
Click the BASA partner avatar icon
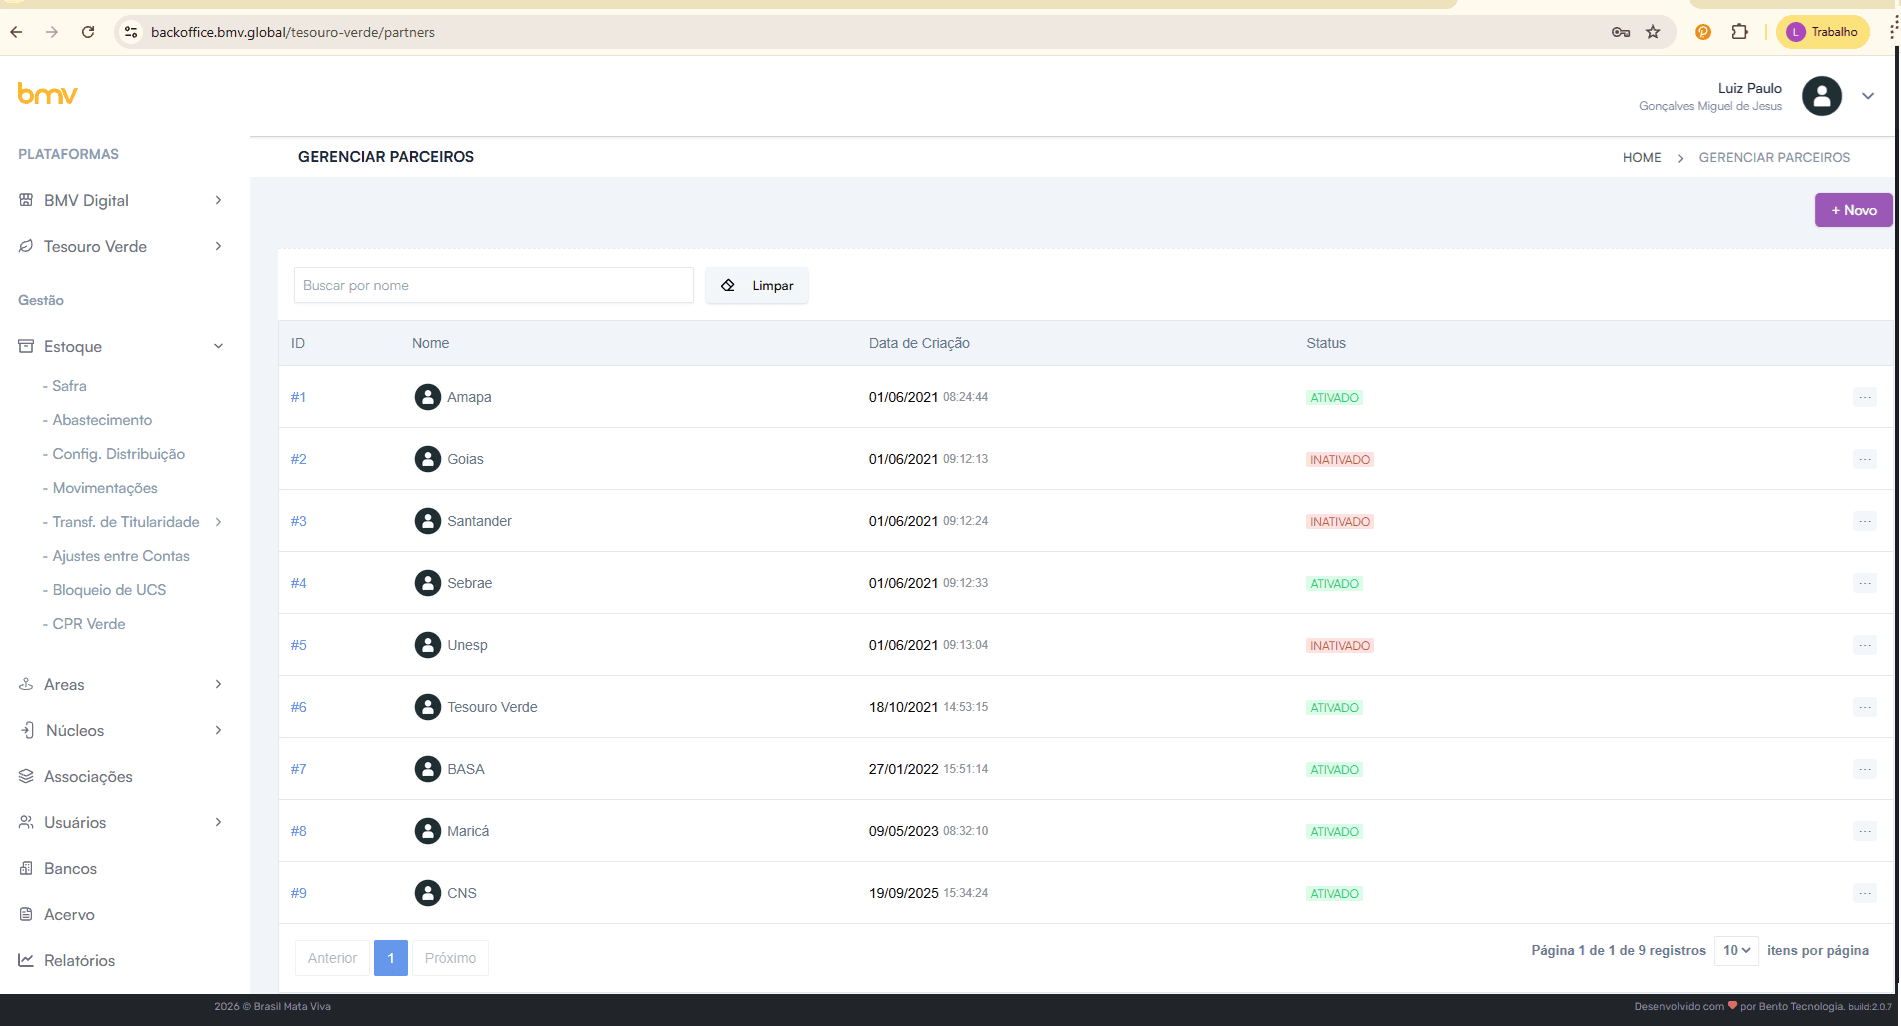(427, 769)
